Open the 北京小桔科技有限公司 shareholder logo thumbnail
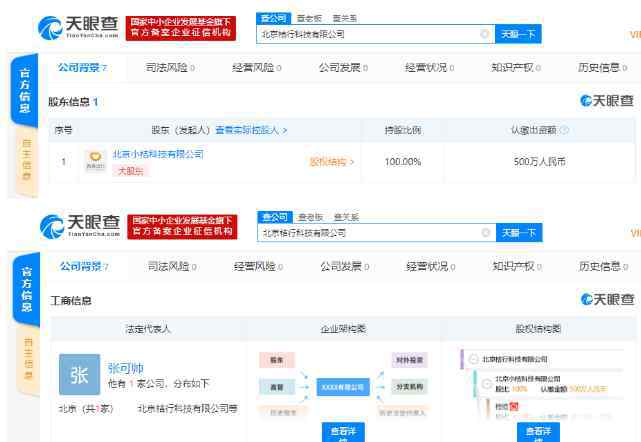 (95, 161)
